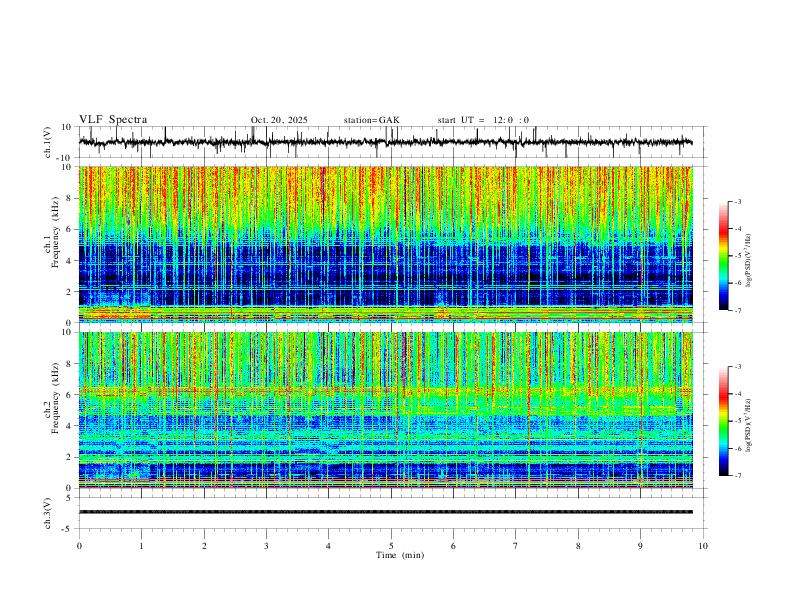This screenshot has height=612, width=792.
Task: Click time axis tick label '0'
Action: (79, 546)
